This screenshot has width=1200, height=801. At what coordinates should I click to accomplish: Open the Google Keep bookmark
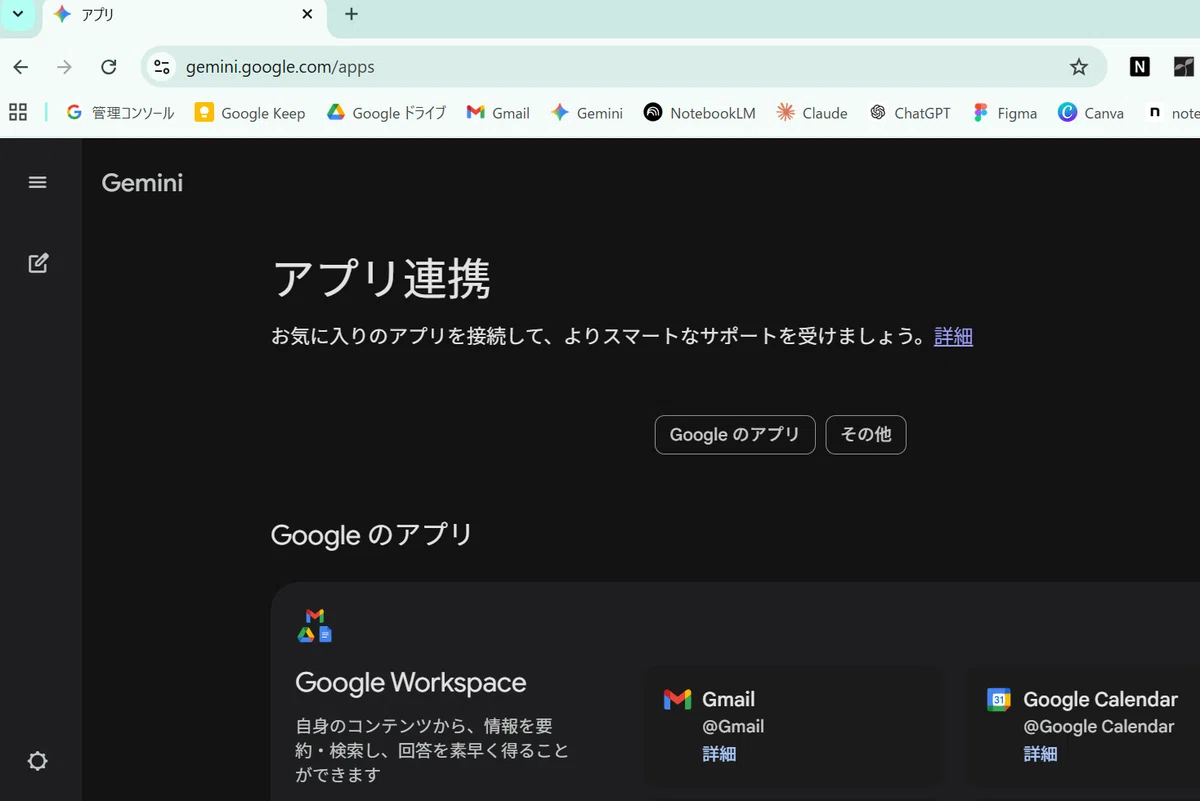[250, 113]
